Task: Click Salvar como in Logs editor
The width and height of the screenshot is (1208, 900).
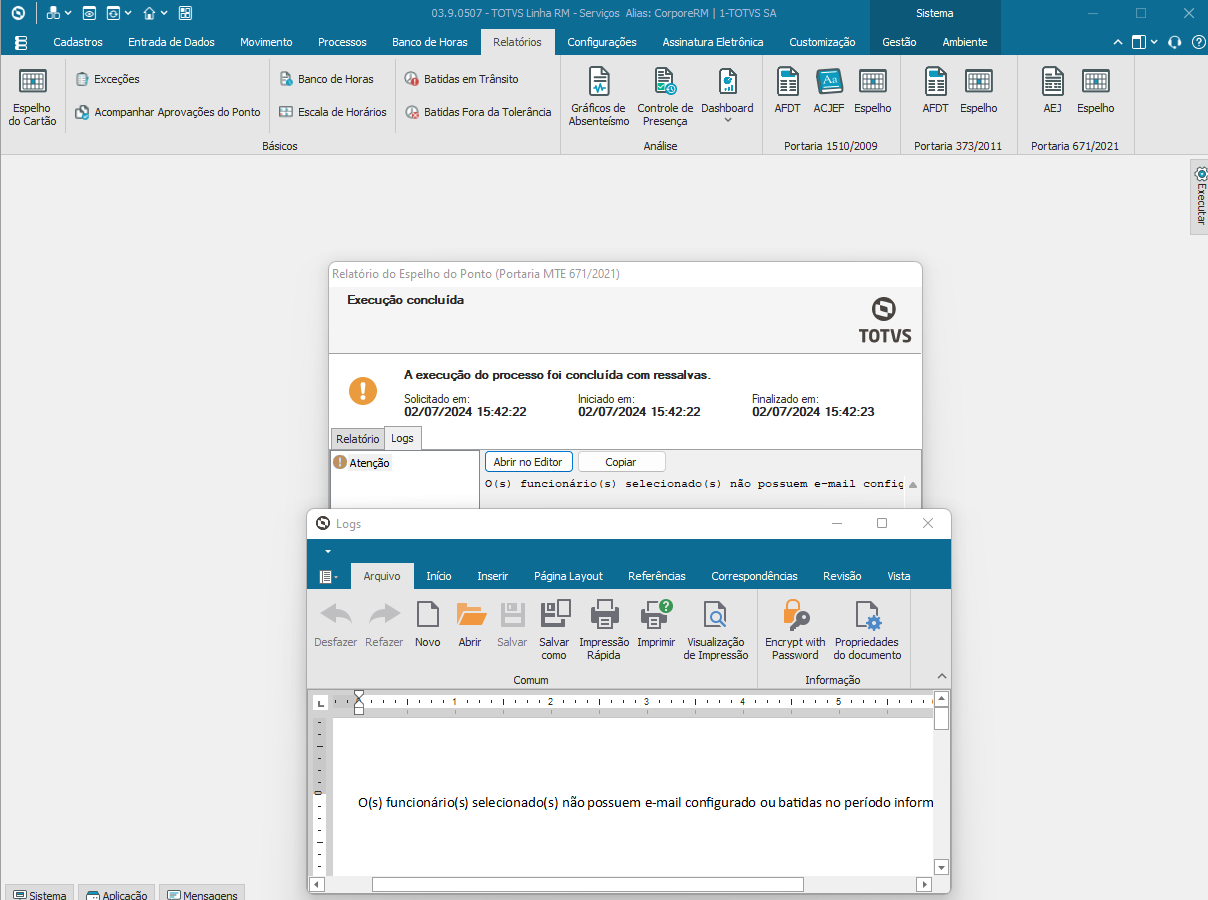Action: pyautogui.click(x=554, y=630)
